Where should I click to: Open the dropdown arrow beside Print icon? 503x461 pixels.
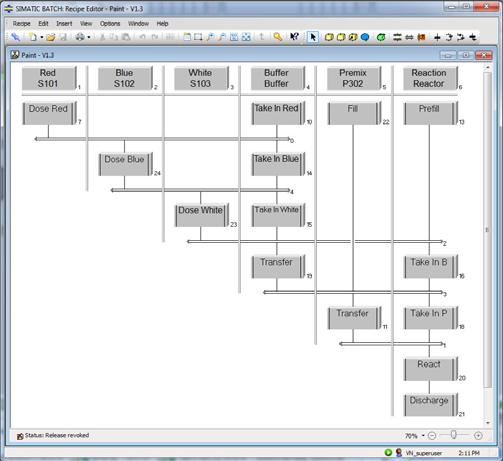pyautogui.click(x=89, y=37)
